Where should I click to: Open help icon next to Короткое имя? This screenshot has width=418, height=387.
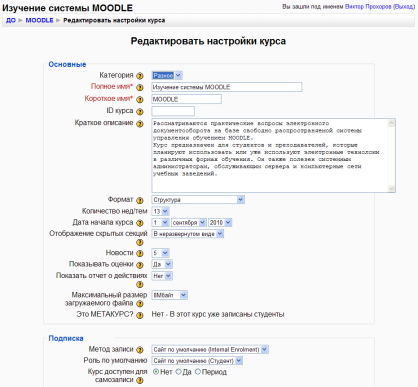140,99
